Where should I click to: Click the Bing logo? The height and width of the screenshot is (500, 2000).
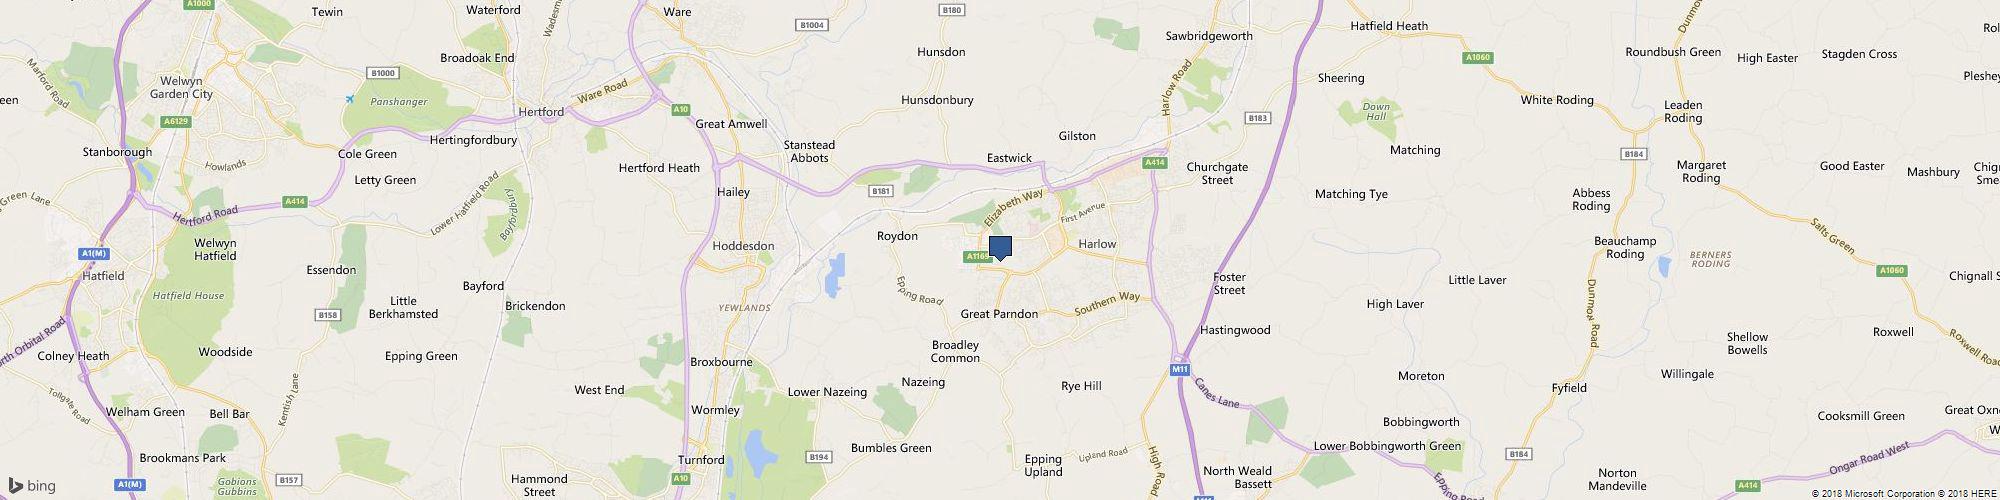click(x=31, y=486)
